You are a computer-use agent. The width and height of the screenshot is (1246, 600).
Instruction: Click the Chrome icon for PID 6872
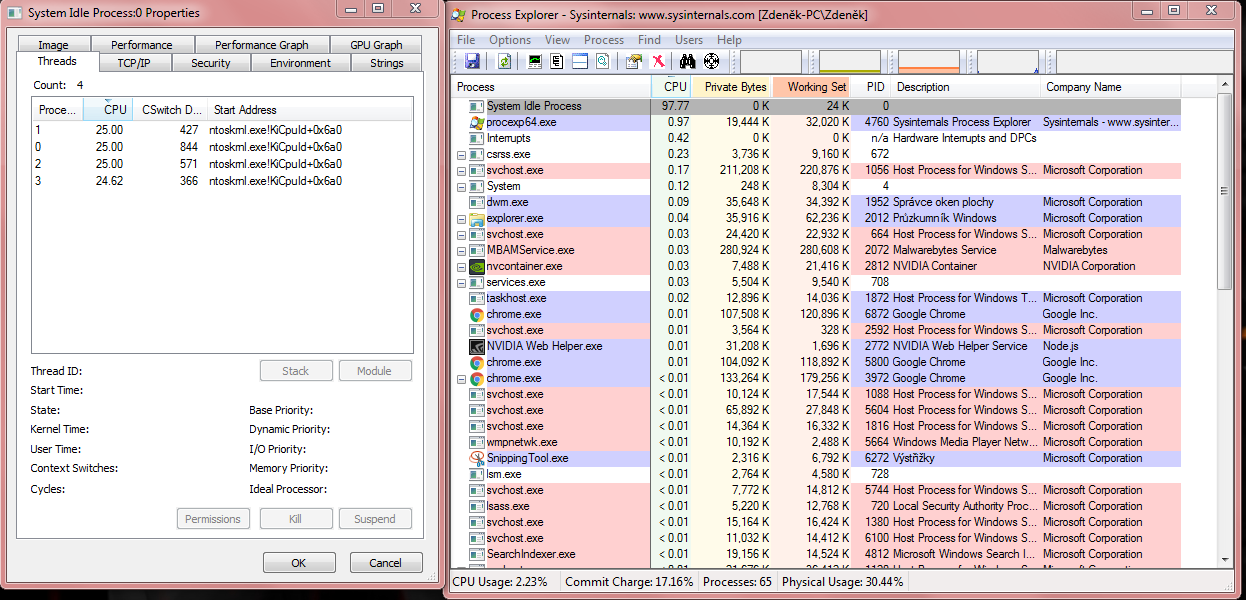coord(477,314)
